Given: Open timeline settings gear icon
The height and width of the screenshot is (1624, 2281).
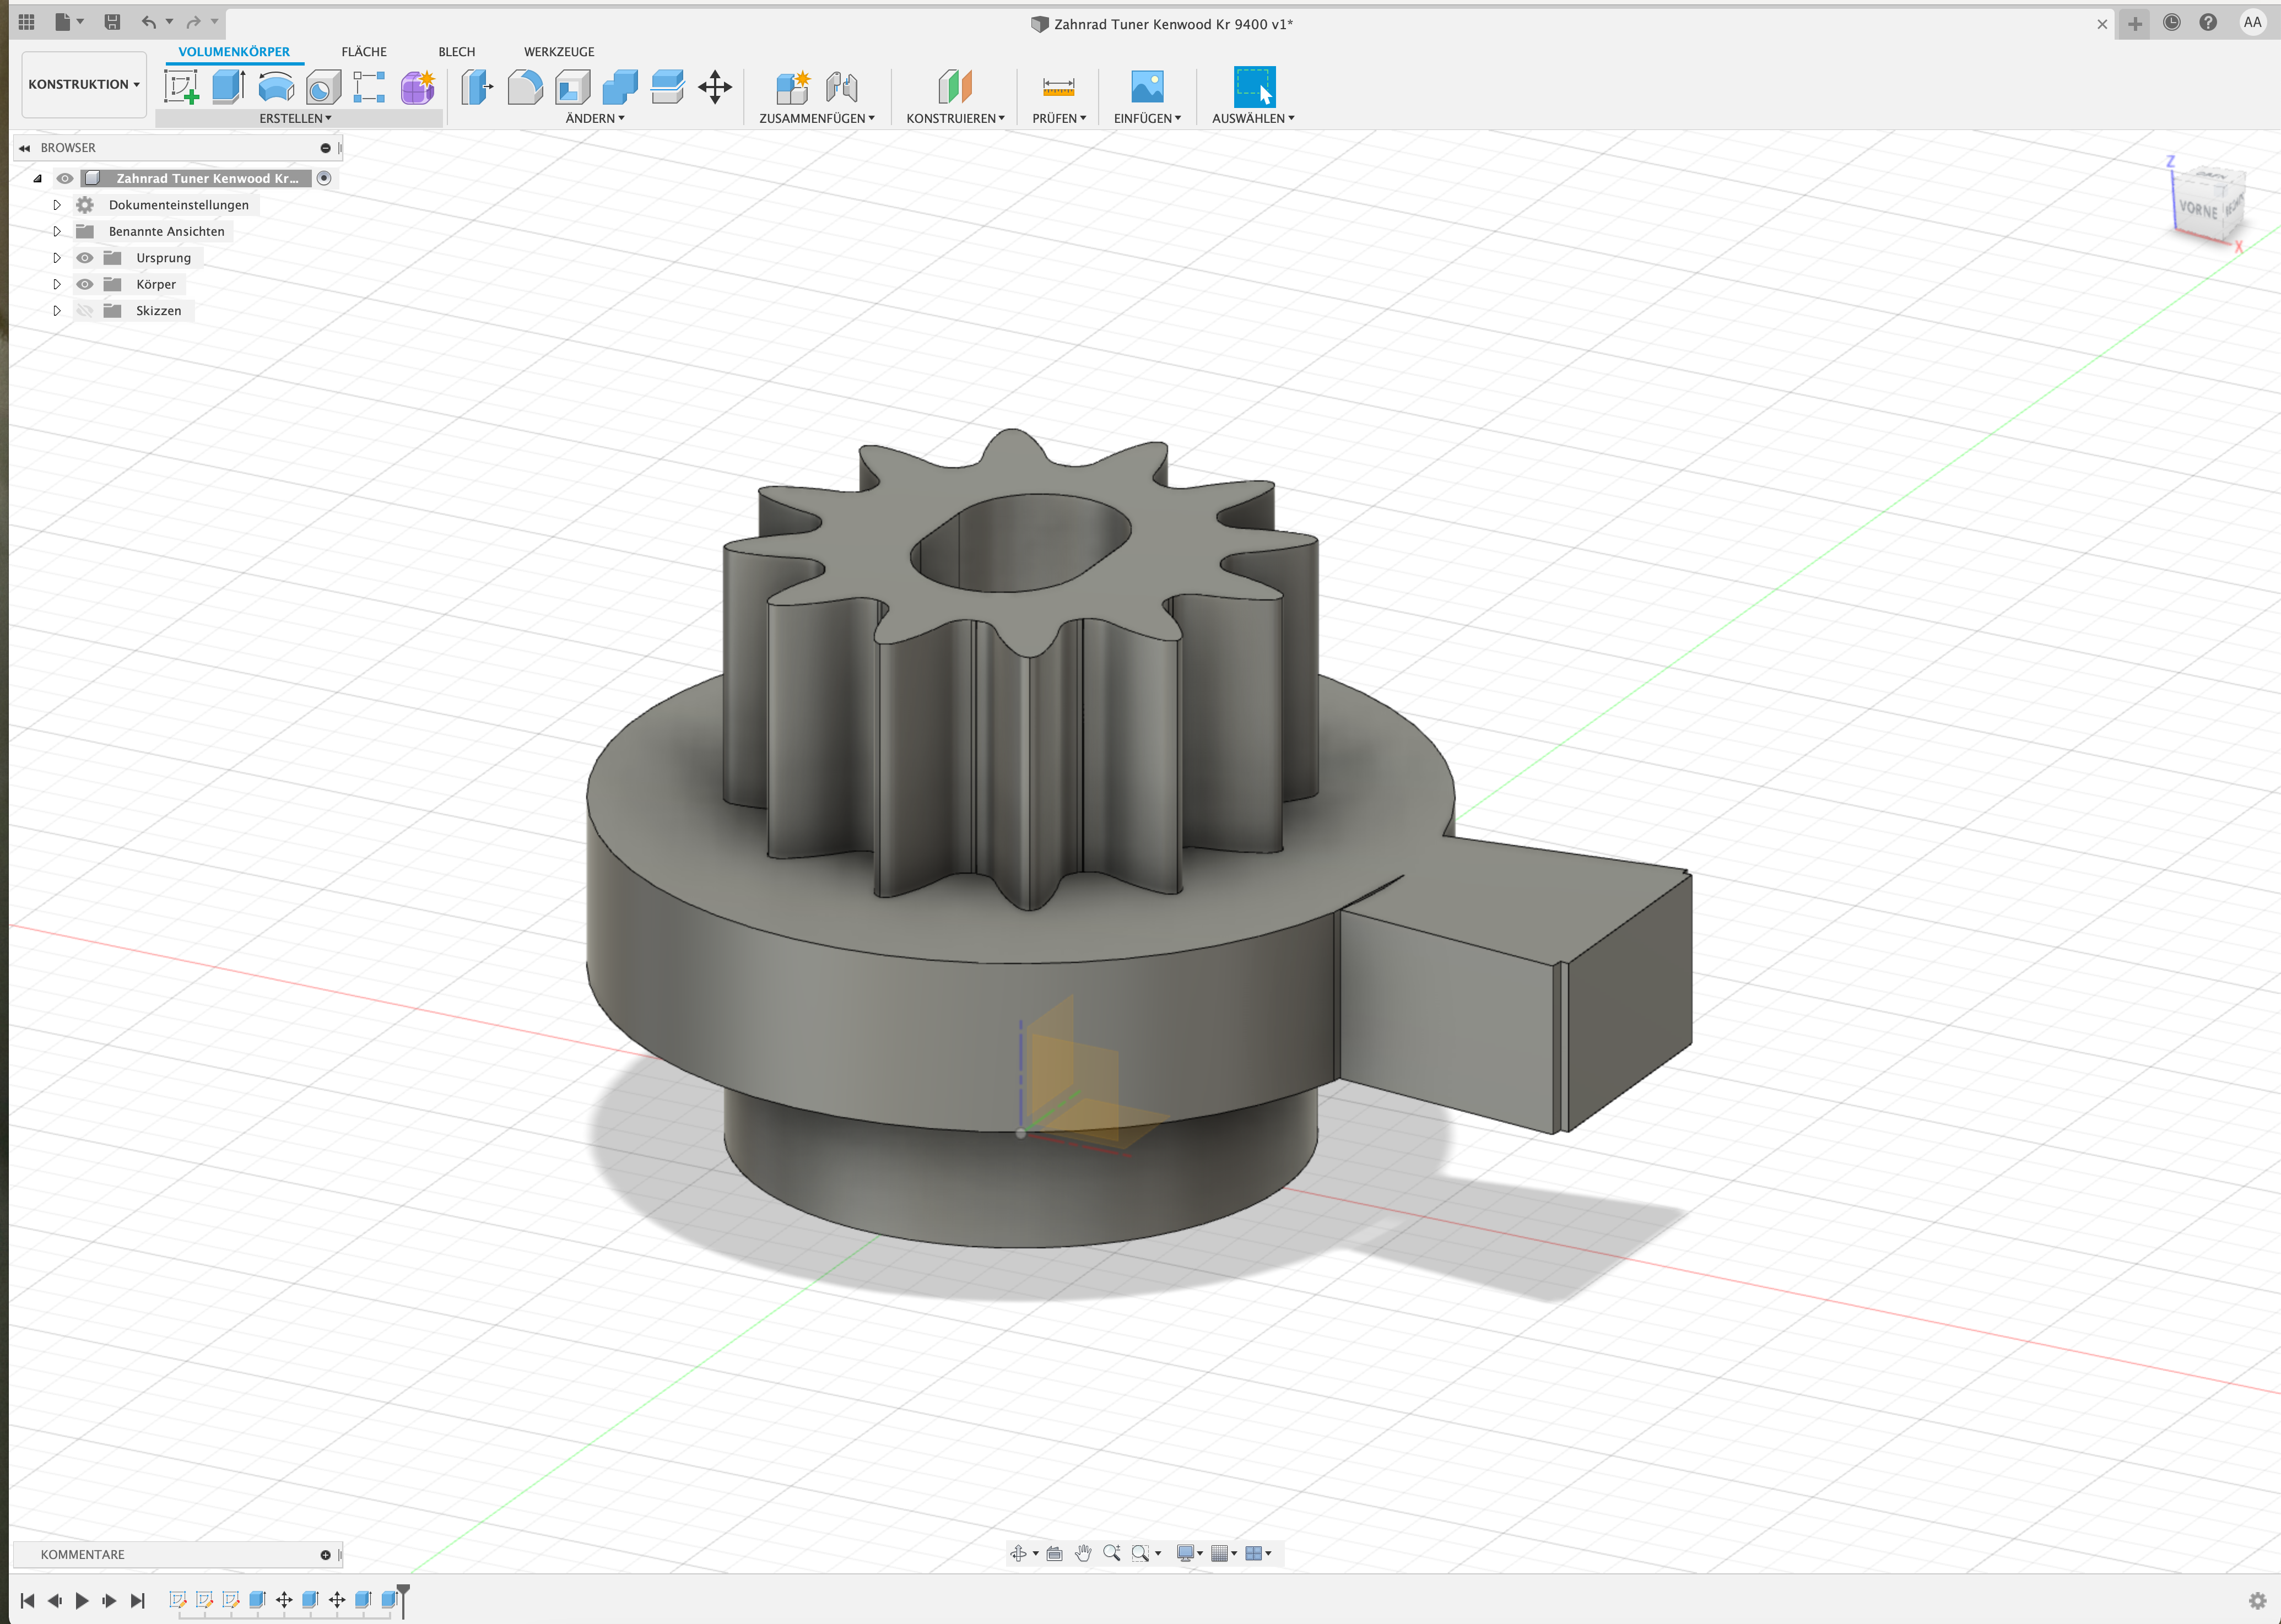Looking at the screenshot, I should coord(2257,1600).
